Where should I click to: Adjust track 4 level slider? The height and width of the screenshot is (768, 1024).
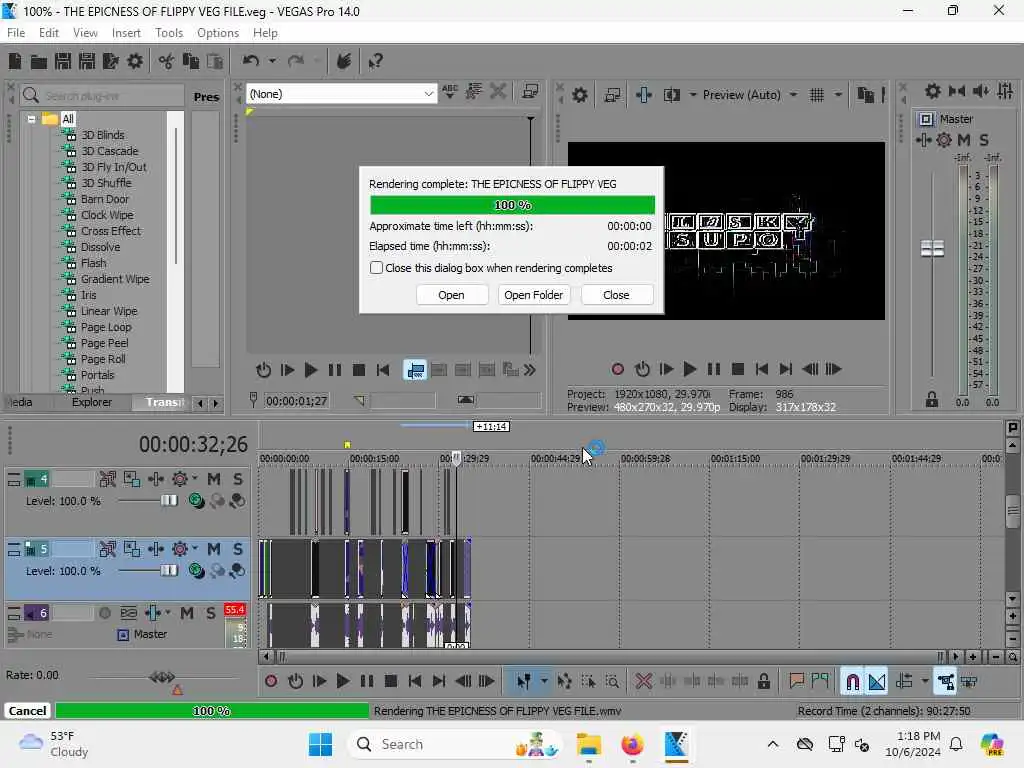tap(168, 500)
